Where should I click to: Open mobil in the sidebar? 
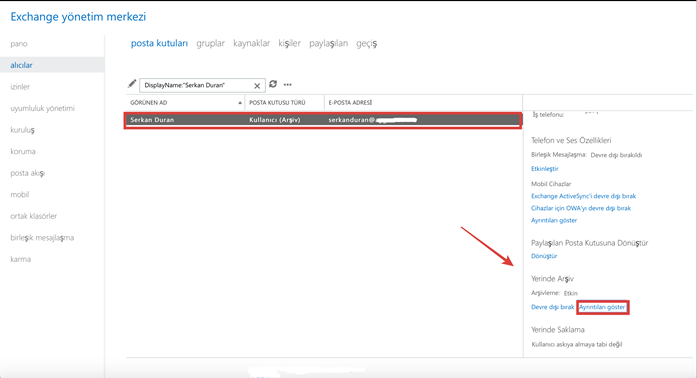pyautogui.click(x=20, y=194)
